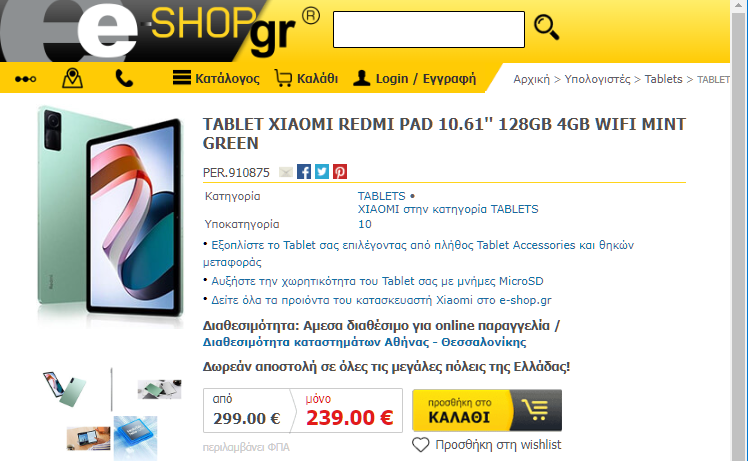Click the phone contact icon
The height and width of the screenshot is (461, 748).
(x=124, y=78)
